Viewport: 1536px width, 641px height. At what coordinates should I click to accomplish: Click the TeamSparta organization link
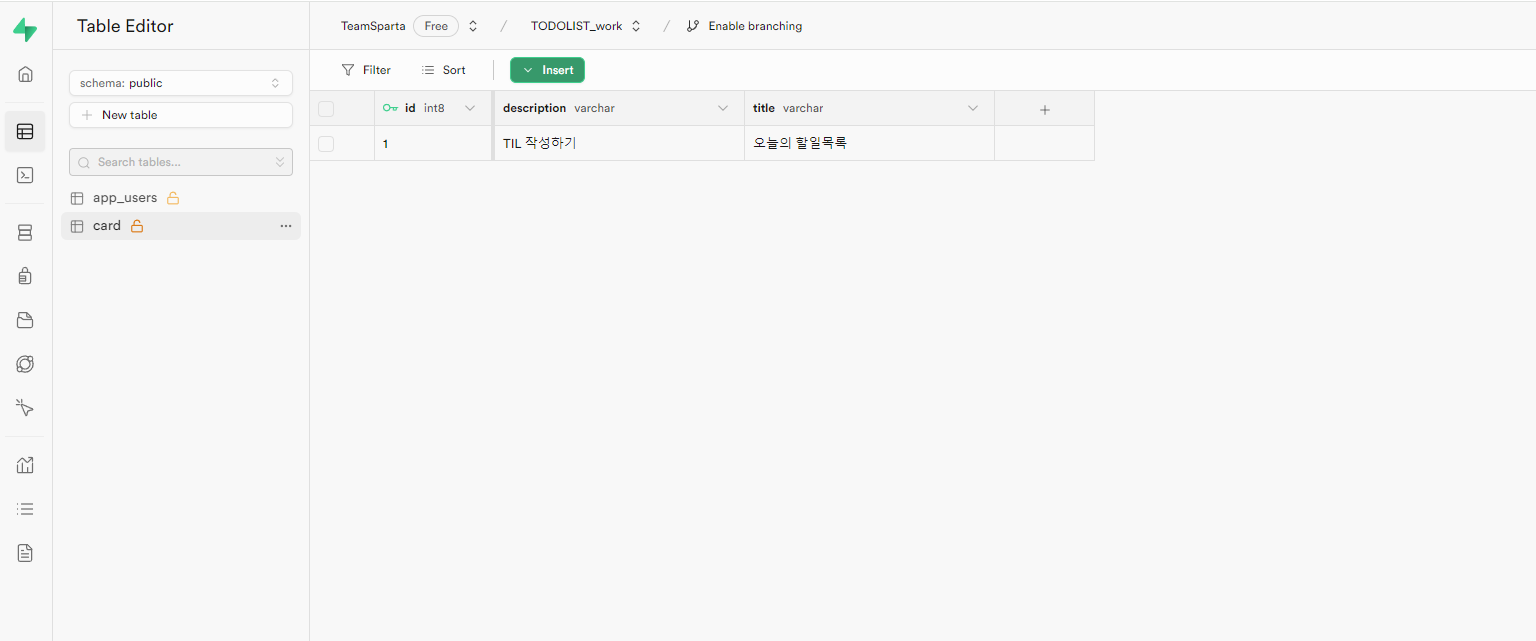pos(373,26)
